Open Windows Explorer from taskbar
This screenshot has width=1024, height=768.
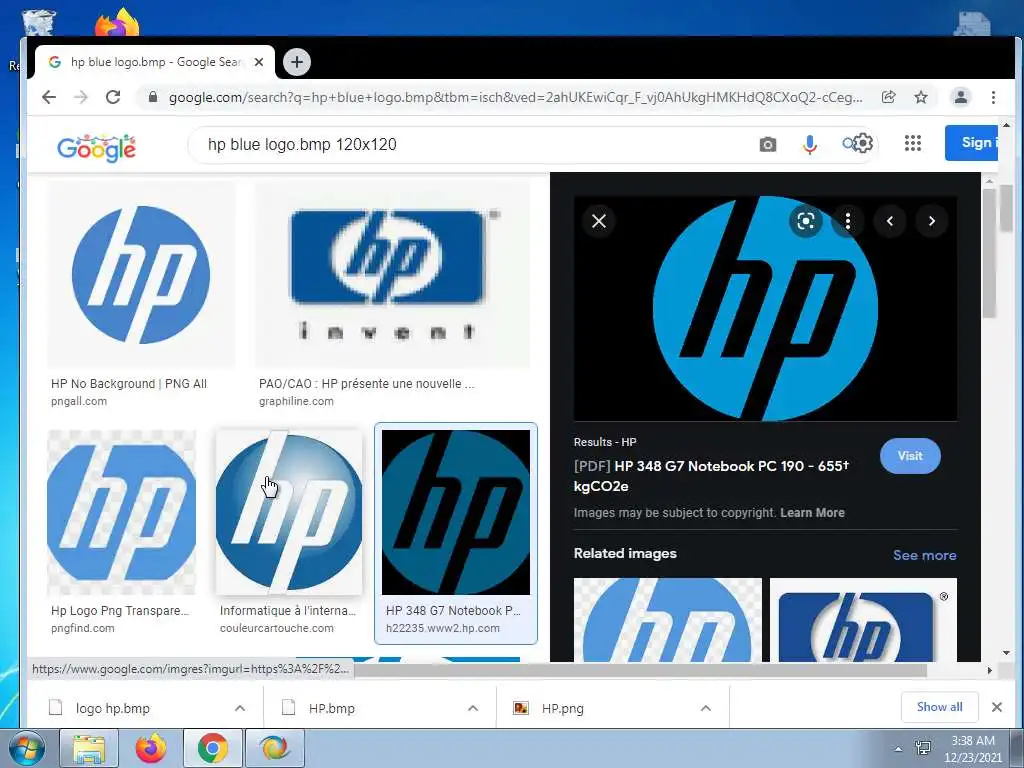coord(89,748)
